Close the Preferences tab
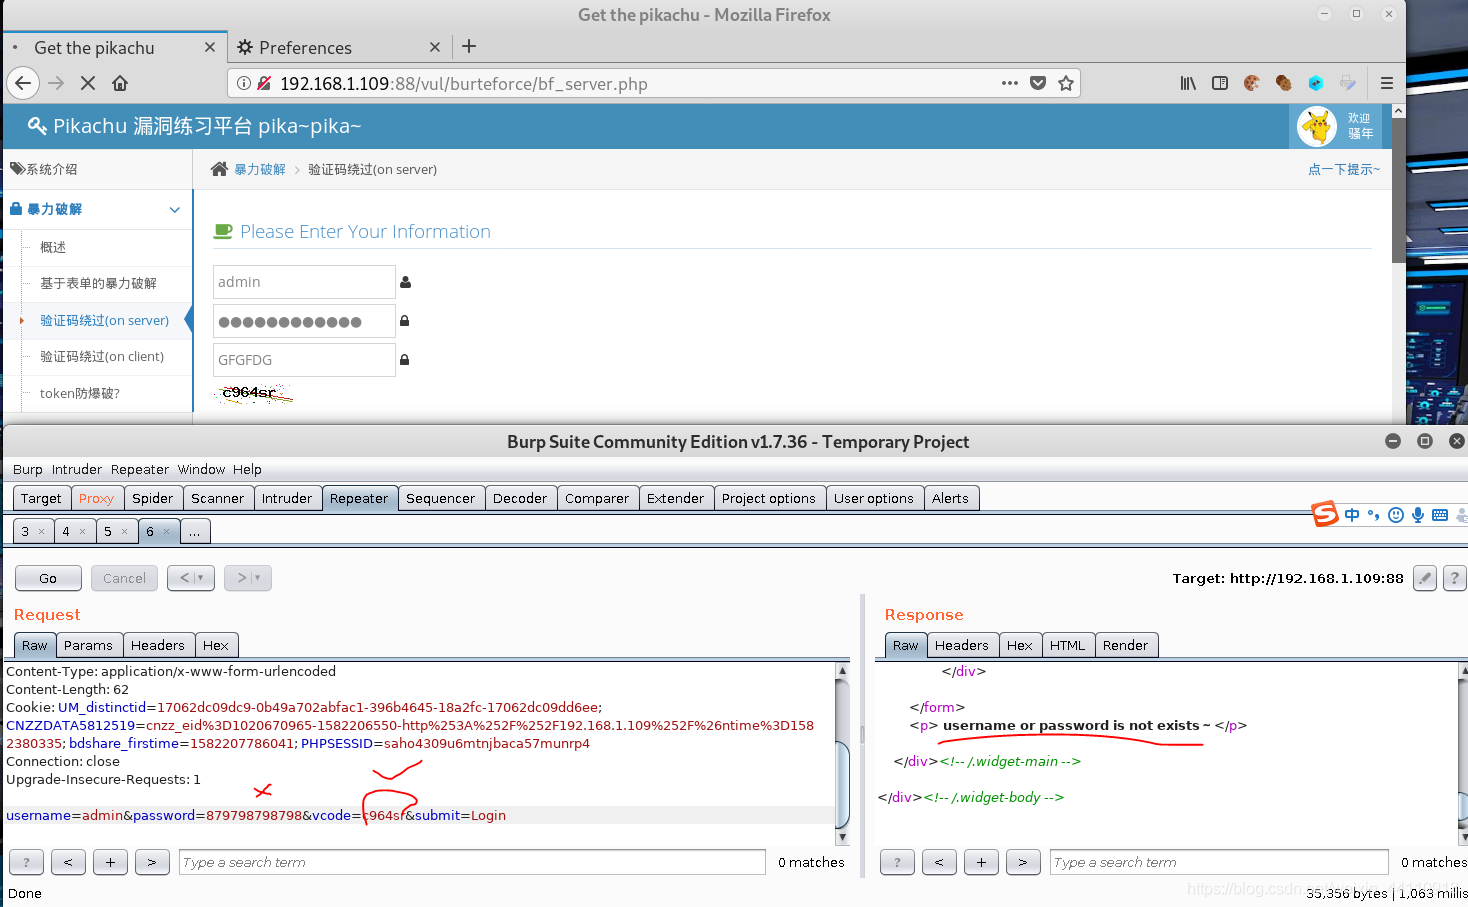This screenshot has width=1468, height=907. coord(434,47)
